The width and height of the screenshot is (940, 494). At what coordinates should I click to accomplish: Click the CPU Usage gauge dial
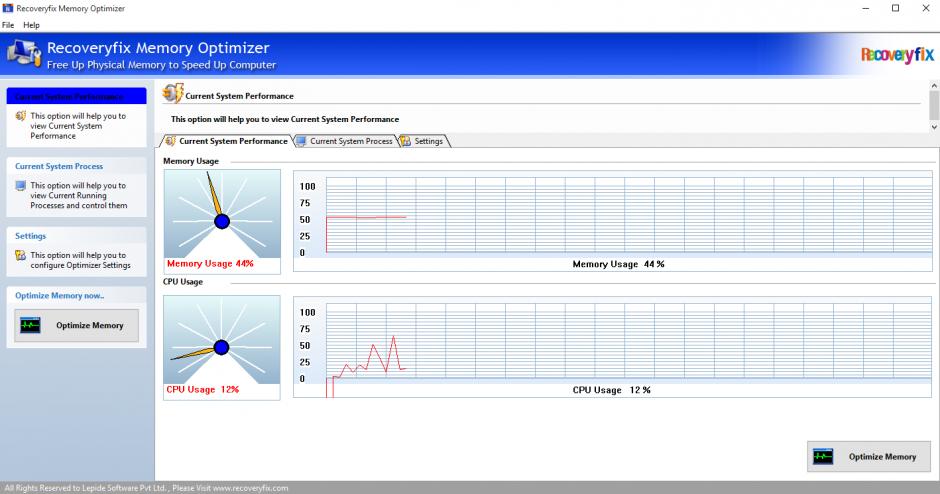click(222, 340)
